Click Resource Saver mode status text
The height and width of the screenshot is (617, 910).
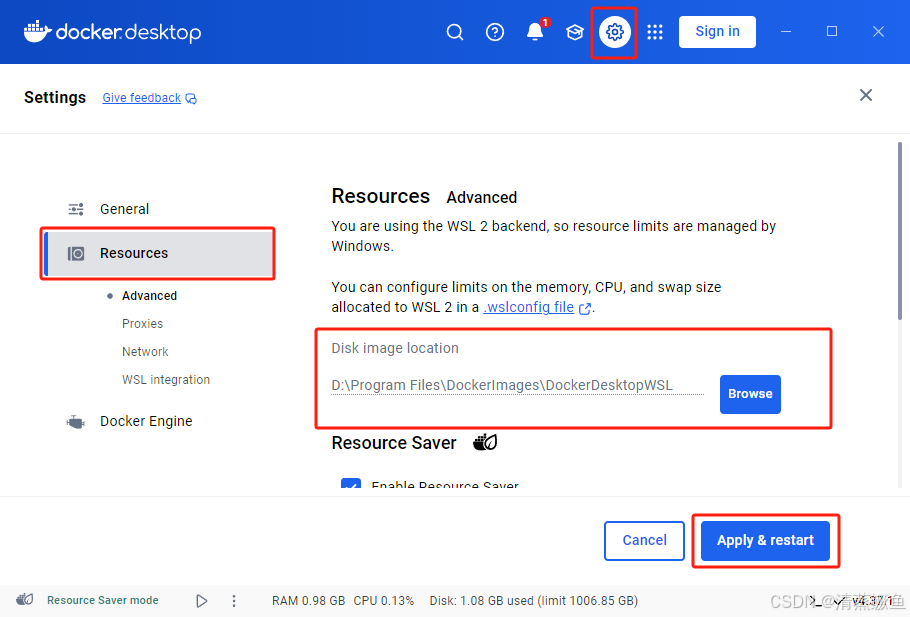103,600
